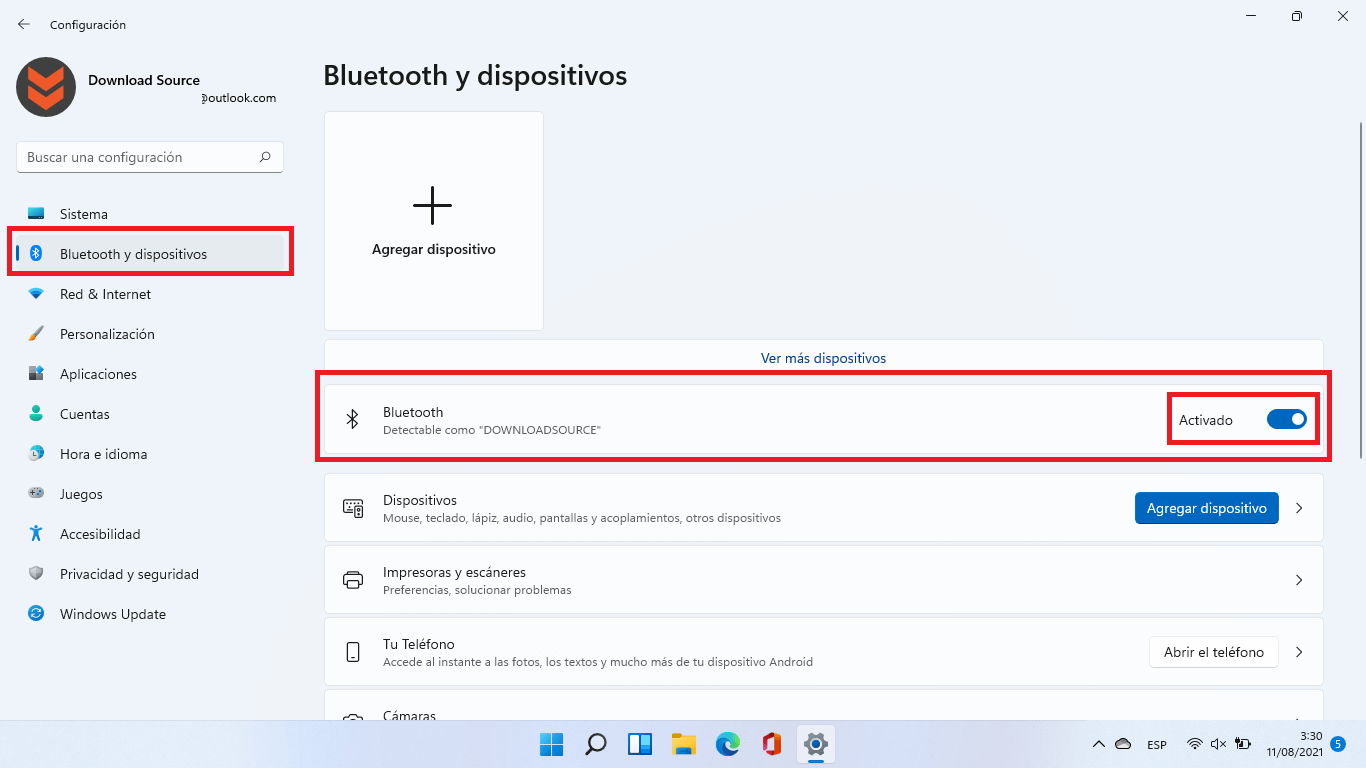This screenshot has height=768, width=1366.
Task: Restore down the Configuración window
Action: point(1297,16)
